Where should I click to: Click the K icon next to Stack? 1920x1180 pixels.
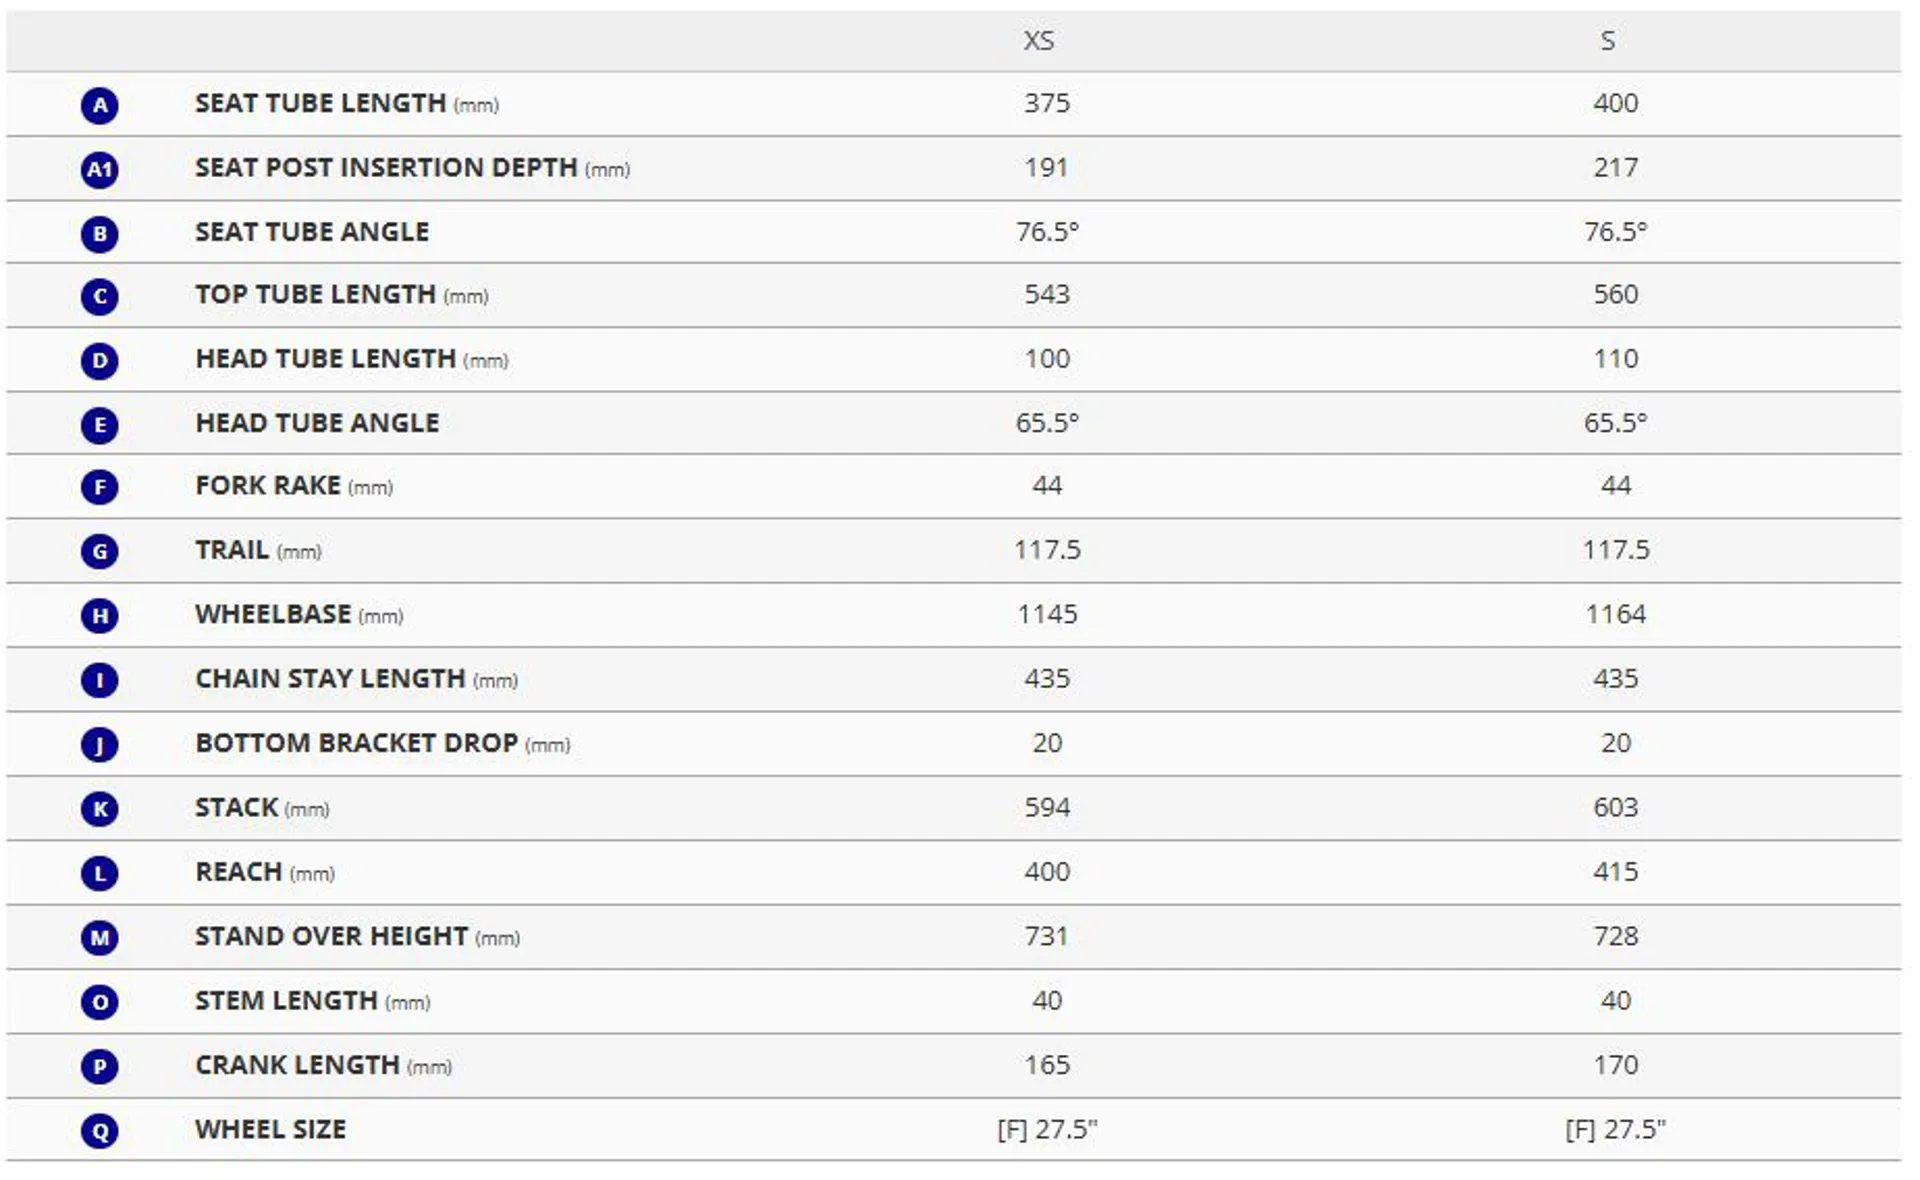tap(100, 808)
